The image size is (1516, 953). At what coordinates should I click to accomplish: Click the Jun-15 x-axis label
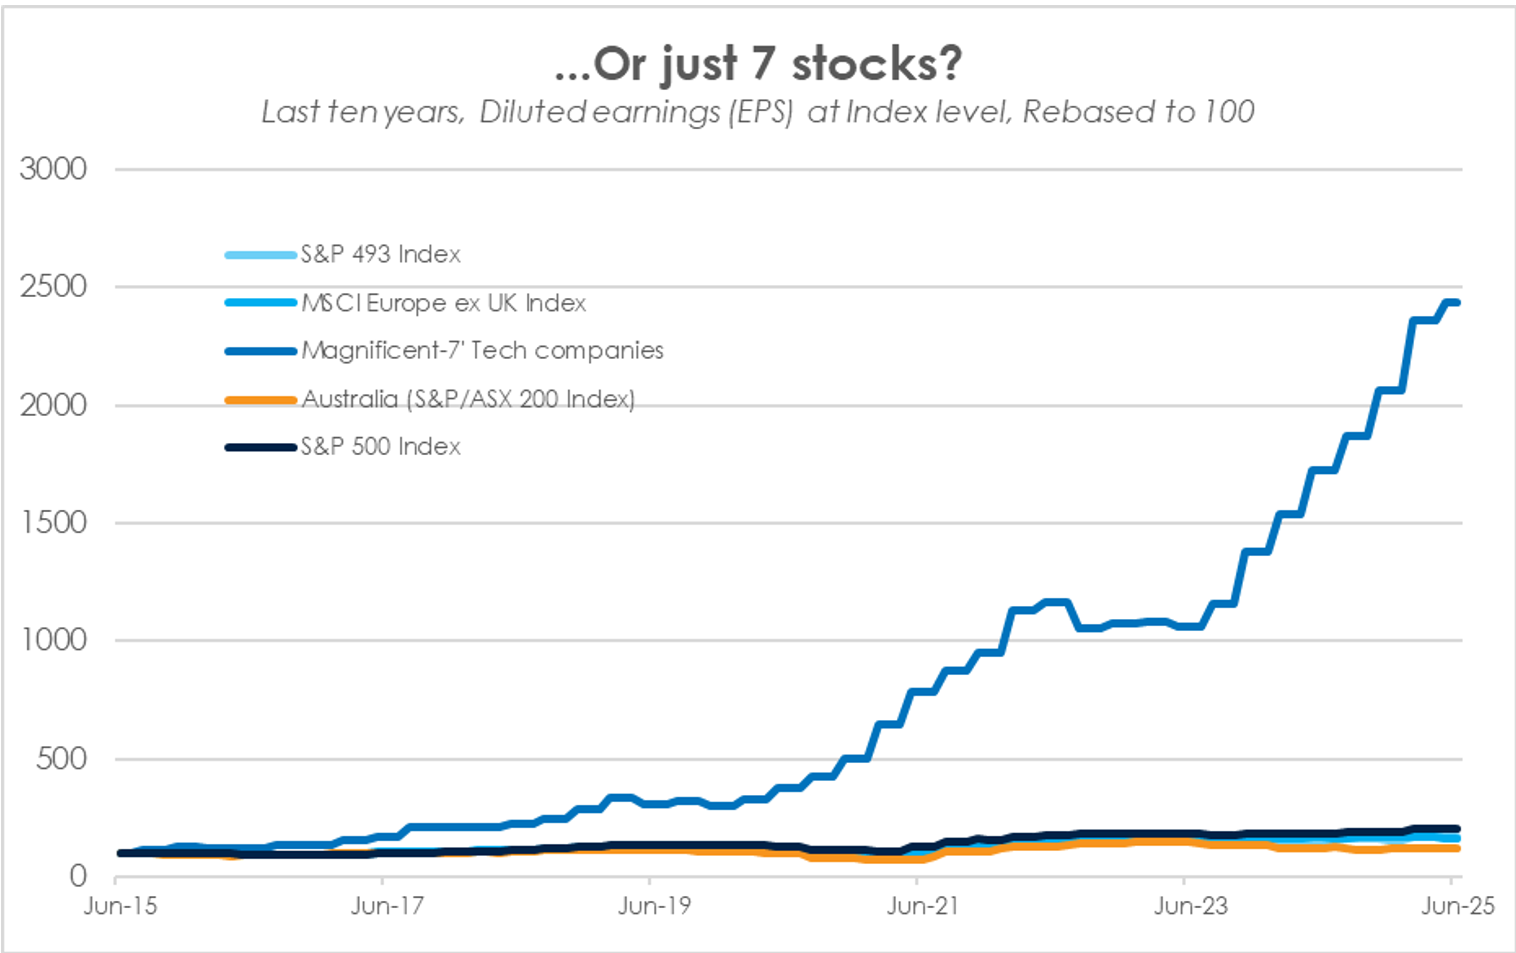[121, 906]
